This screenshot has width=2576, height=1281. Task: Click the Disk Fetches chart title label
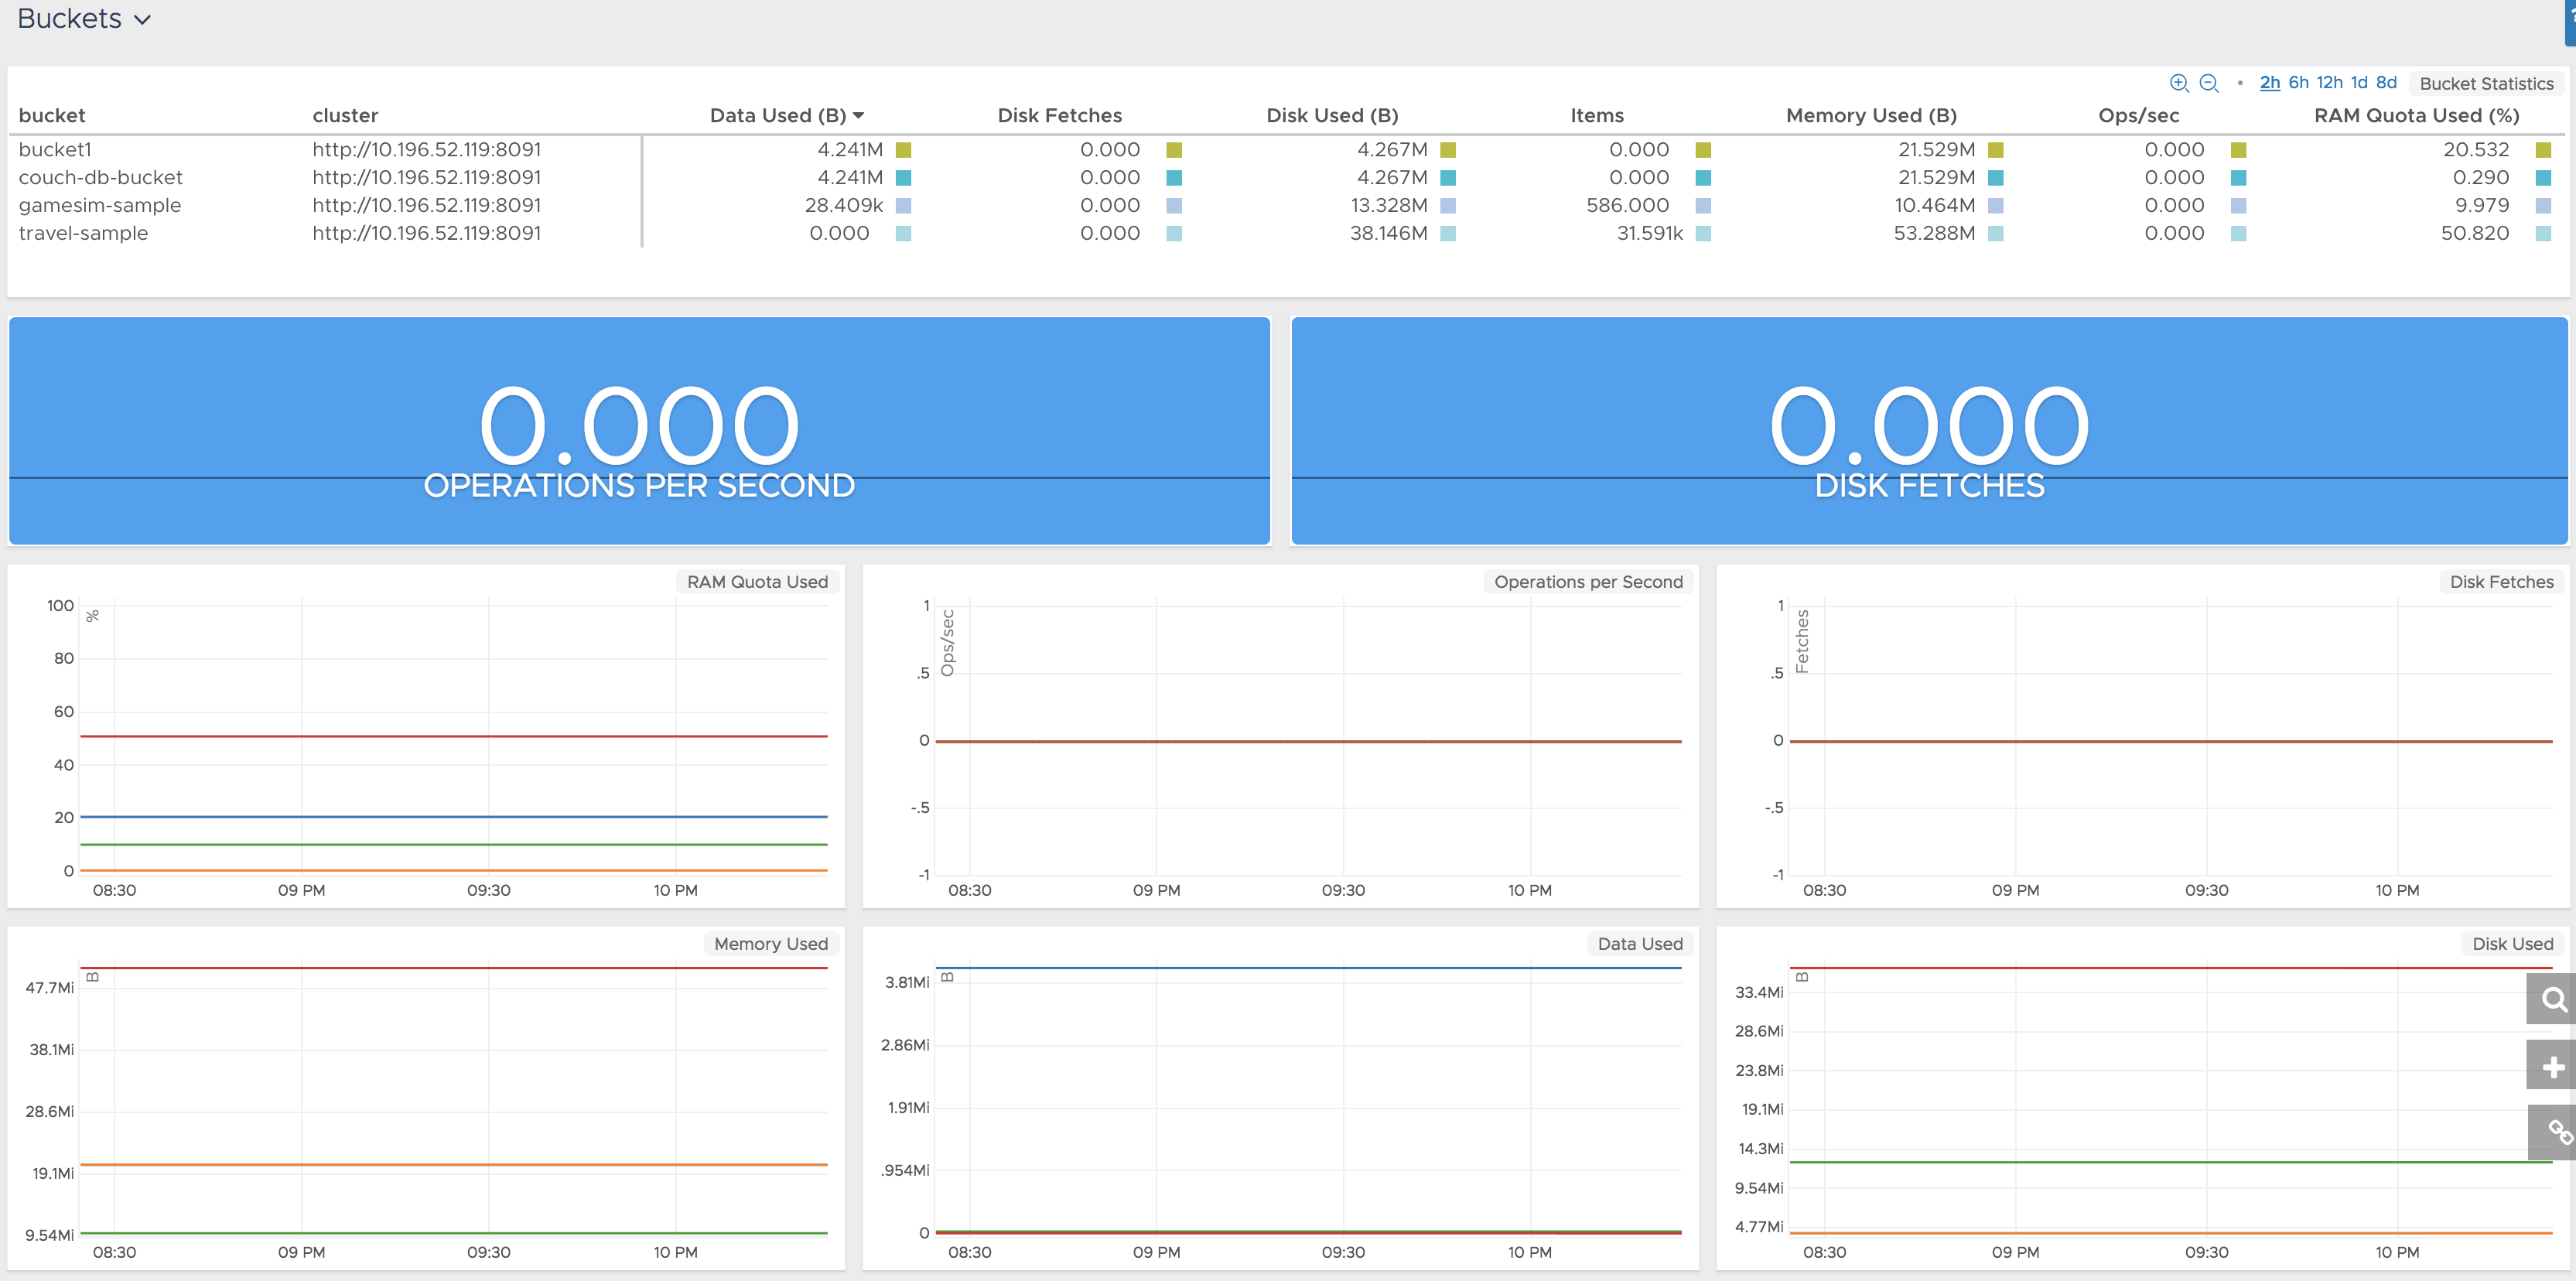tap(2501, 582)
